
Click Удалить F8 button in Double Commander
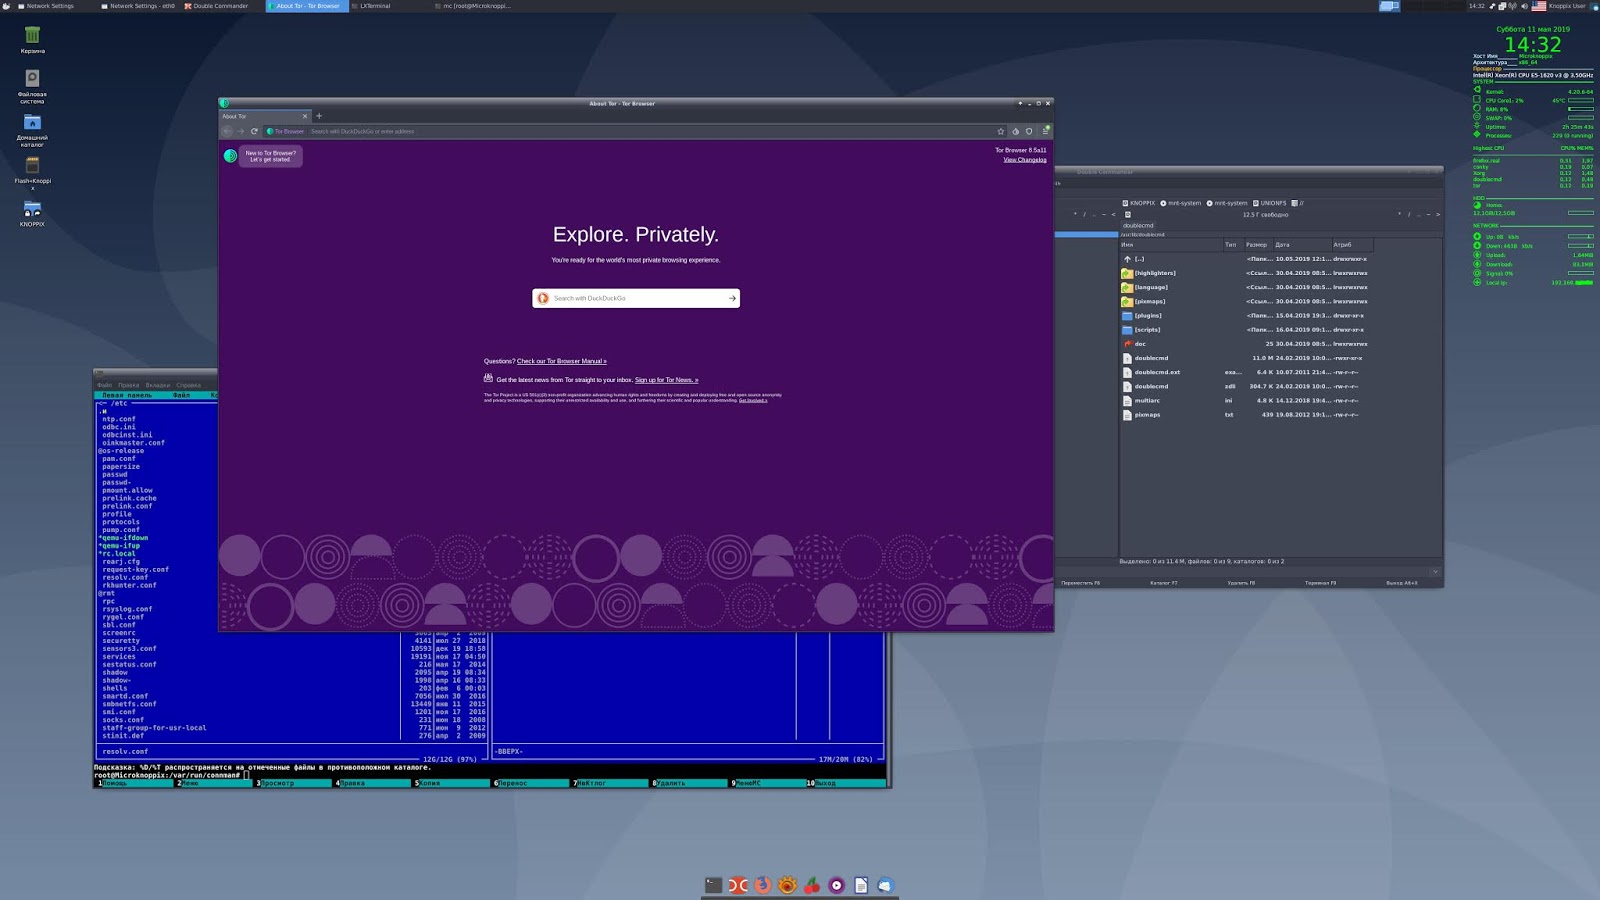coord(1241,583)
